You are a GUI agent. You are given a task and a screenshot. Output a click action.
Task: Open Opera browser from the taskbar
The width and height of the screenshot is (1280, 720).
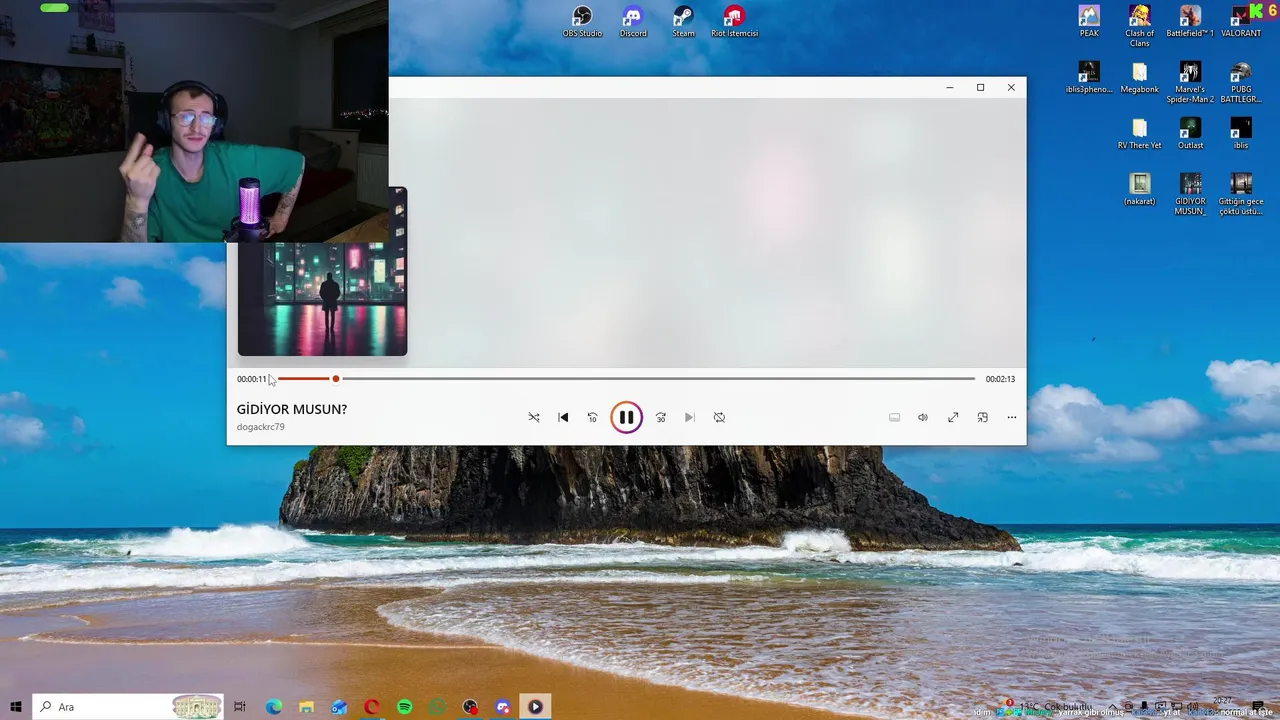pos(372,707)
